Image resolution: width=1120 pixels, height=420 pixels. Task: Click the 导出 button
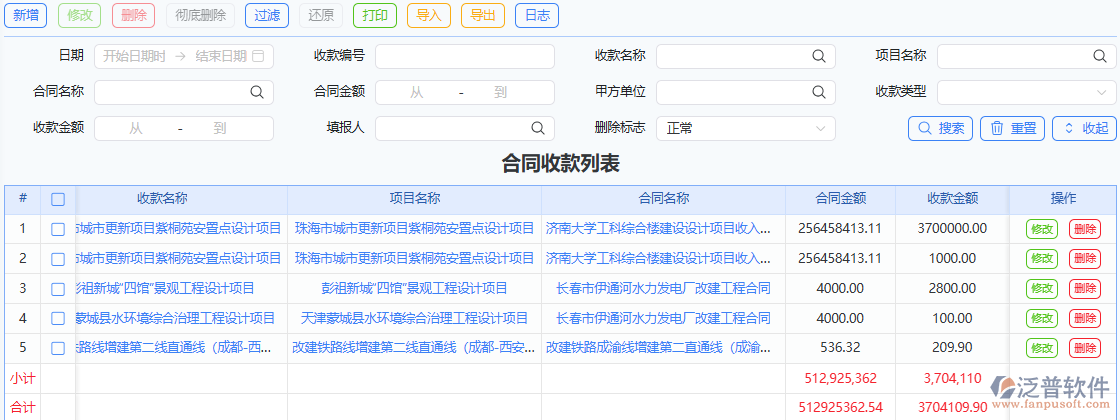(483, 16)
